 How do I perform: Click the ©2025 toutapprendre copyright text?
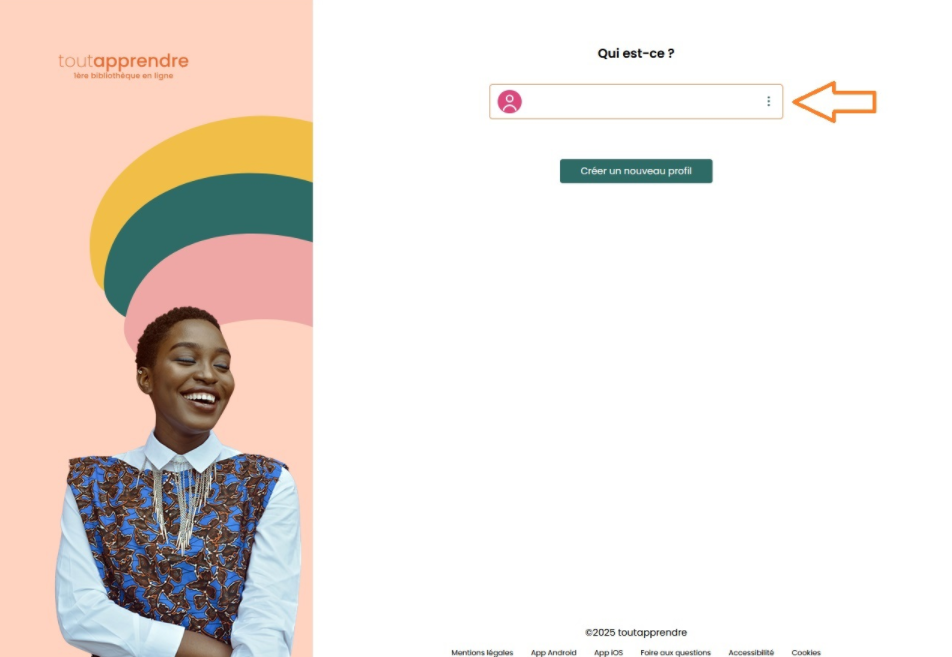[636, 632]
